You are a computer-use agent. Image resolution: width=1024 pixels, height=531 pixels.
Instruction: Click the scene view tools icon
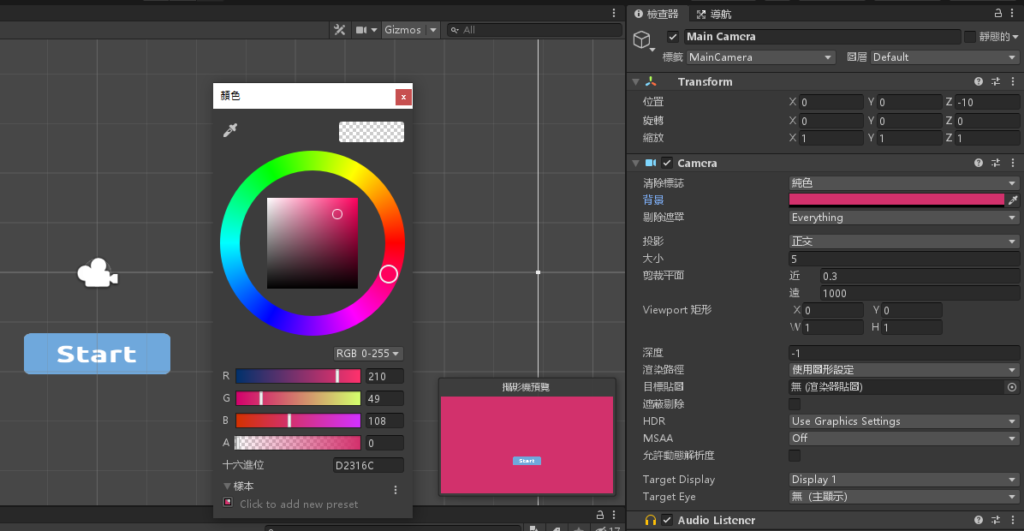pyautogui.click(x=339, y=30)
